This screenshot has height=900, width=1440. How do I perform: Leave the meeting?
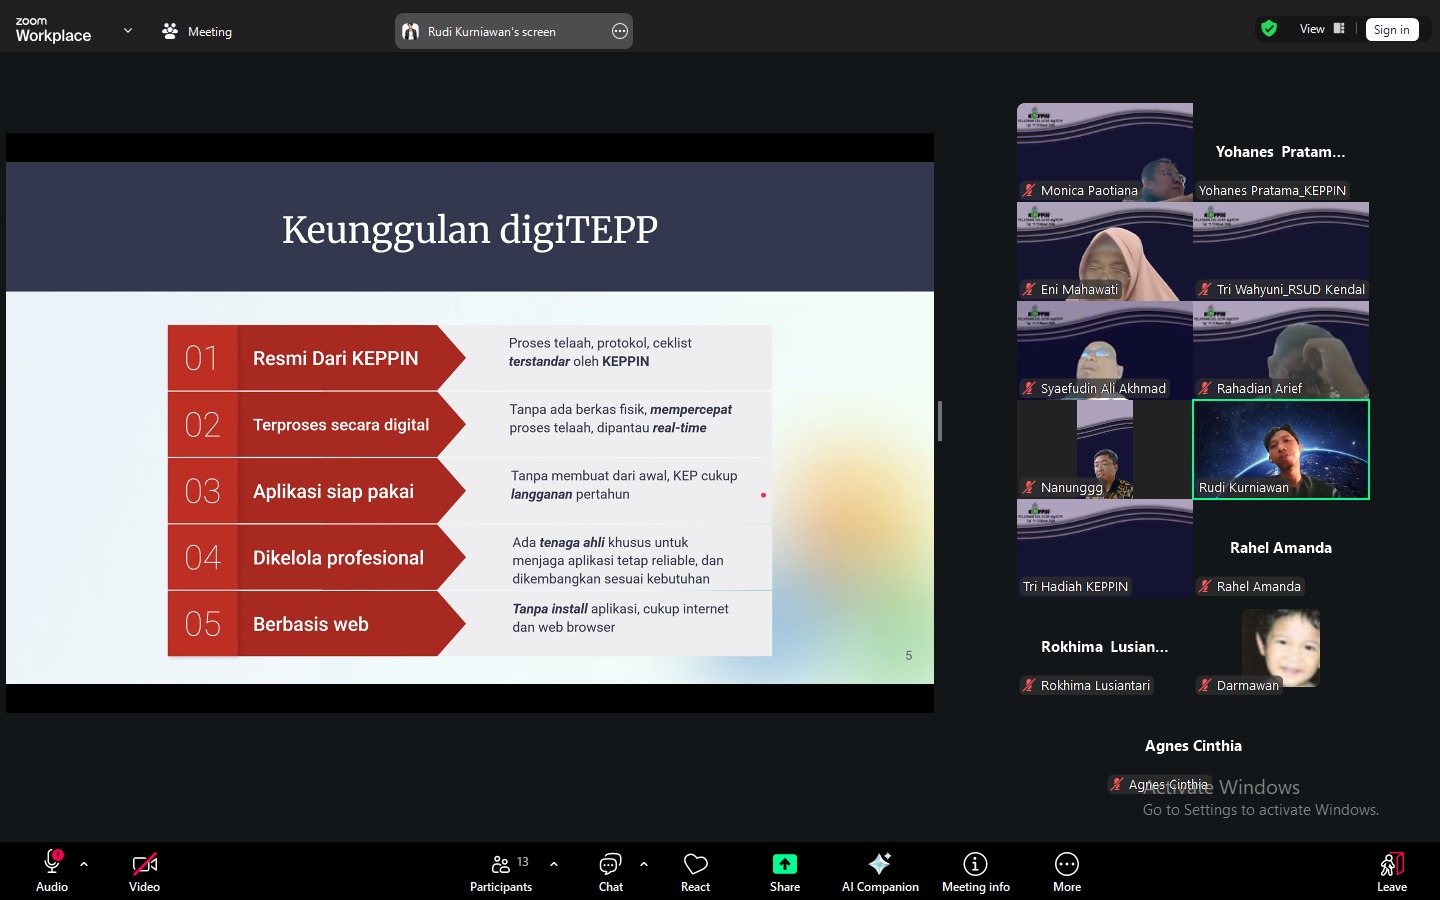pyautogui.click(x=1392, y=871)
